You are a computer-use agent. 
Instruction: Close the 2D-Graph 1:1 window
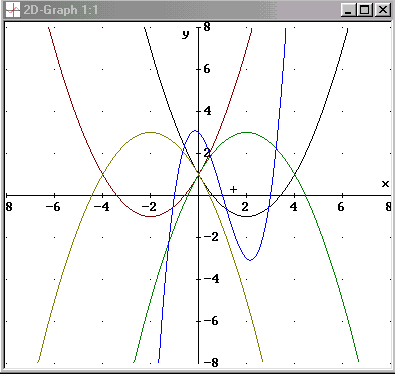click(383, 10)
